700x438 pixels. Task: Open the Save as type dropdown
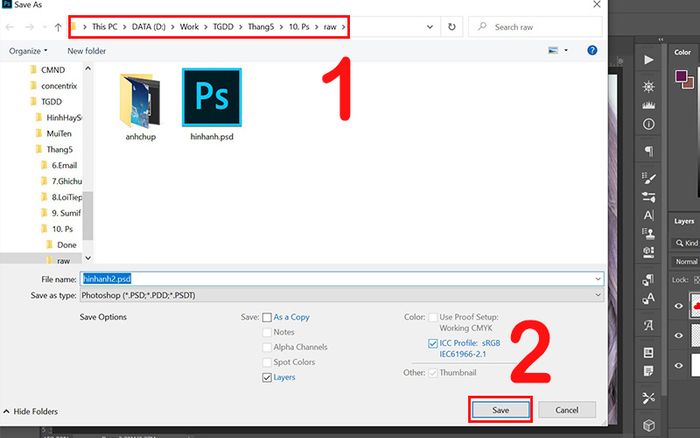pyautogui.click(x=342, y=295)
